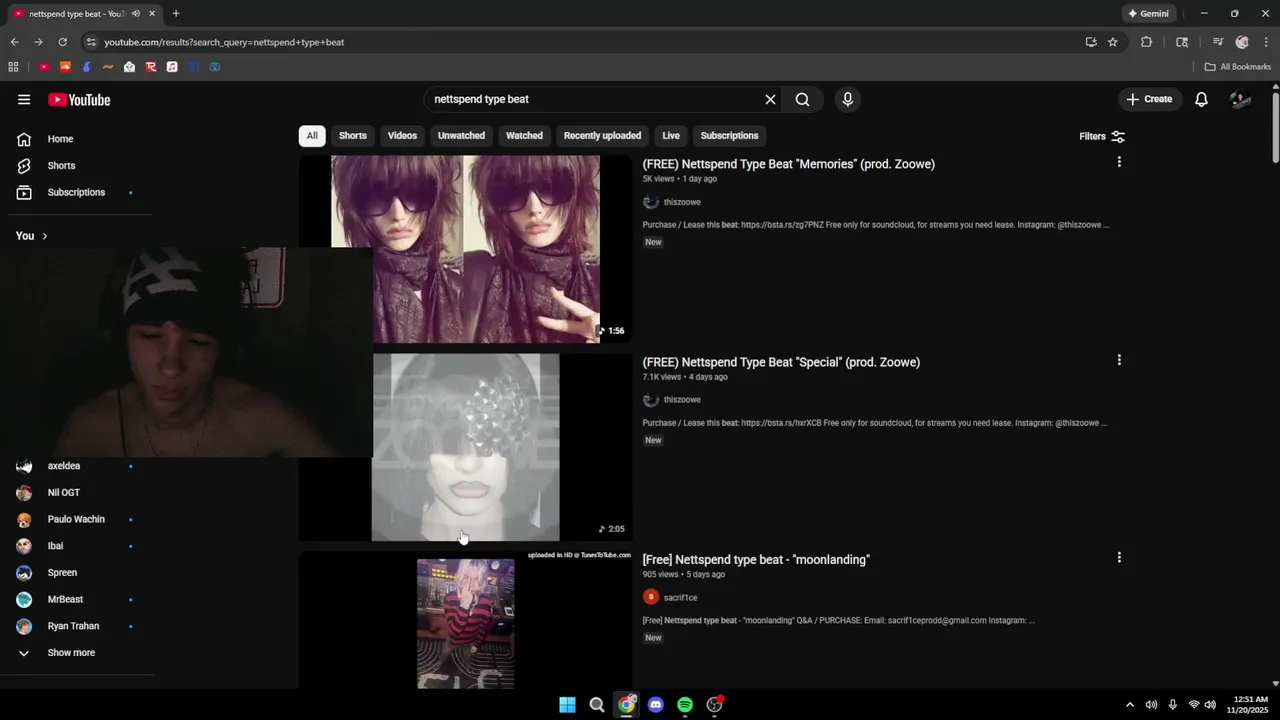
Task: Select the Subscriptions filter chip
Action: click(729, 136)
